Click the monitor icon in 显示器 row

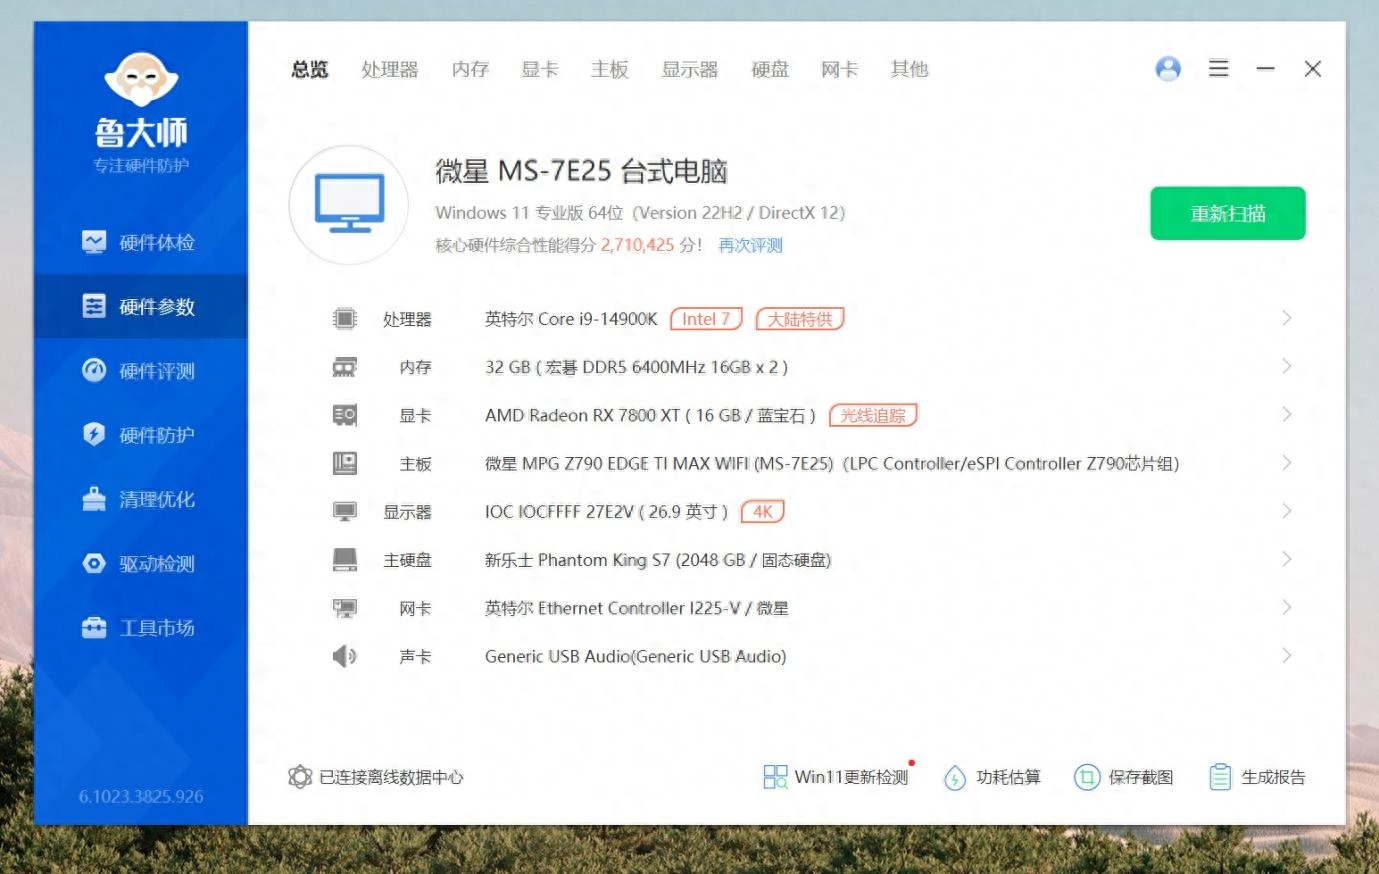(345, 511)
